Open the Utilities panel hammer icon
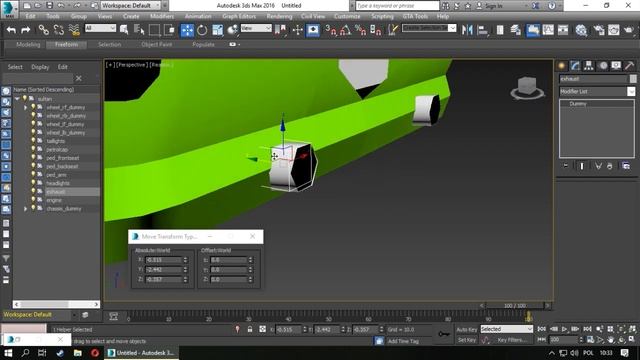 [x=629, y=65]
